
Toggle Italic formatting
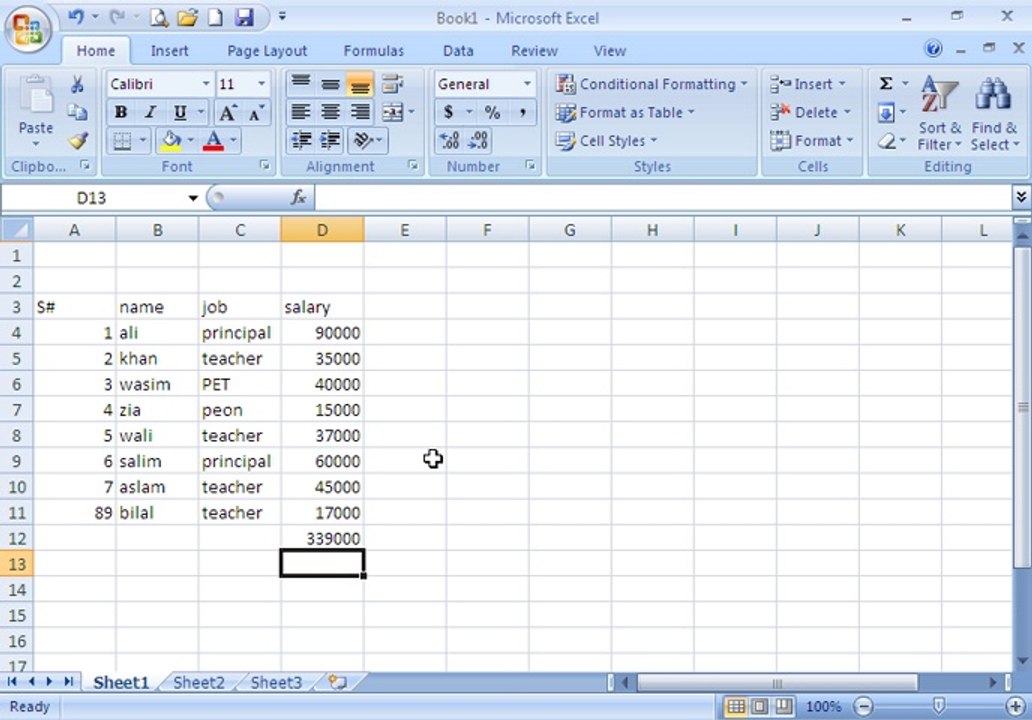coord(150,113)
